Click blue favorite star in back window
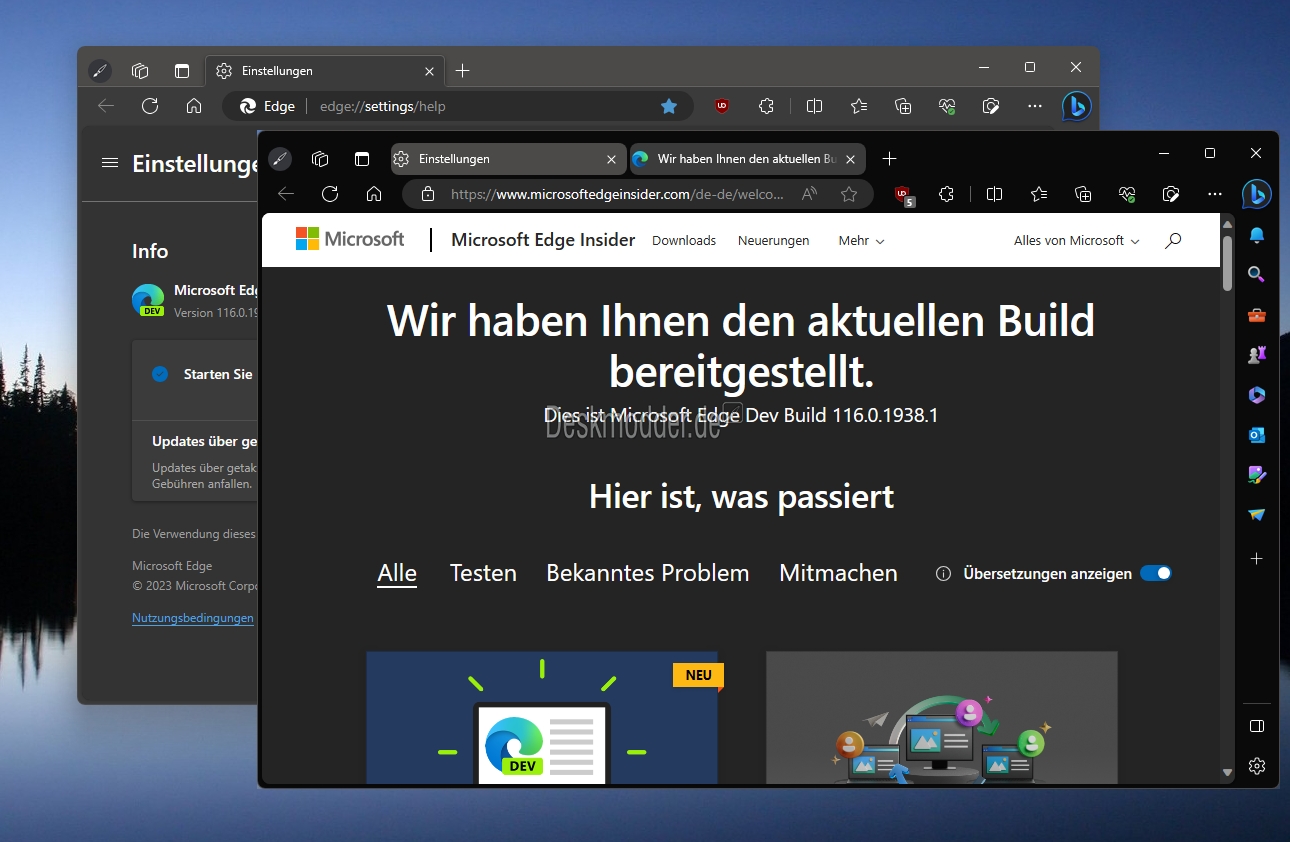The image size is (1290, 842). [669, 106]
